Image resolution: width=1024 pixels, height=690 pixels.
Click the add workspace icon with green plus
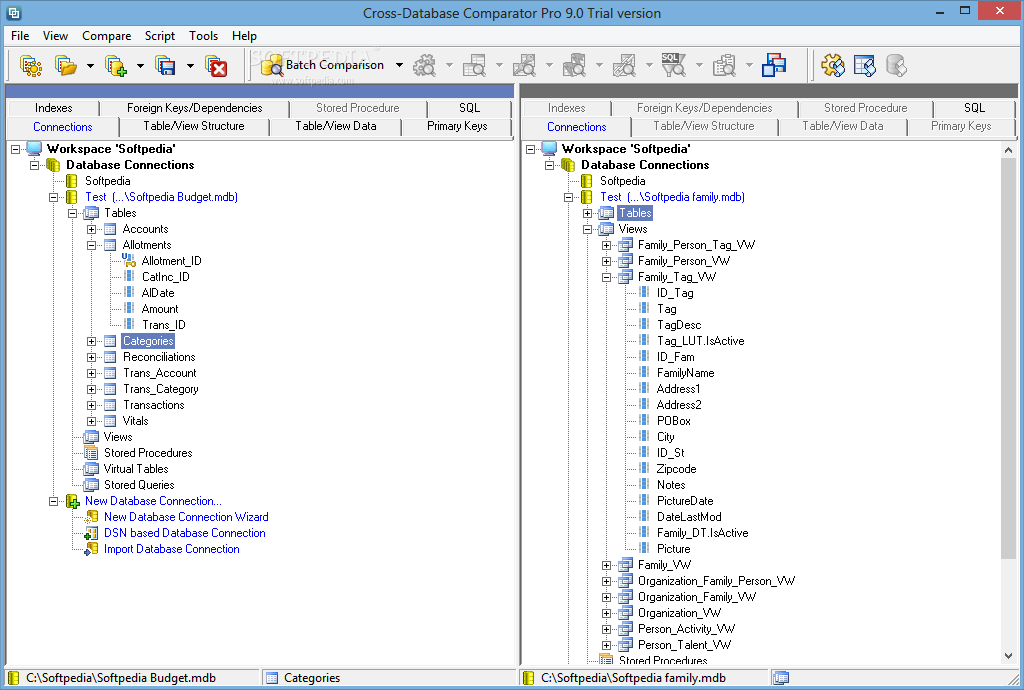(x=116, y=65)
